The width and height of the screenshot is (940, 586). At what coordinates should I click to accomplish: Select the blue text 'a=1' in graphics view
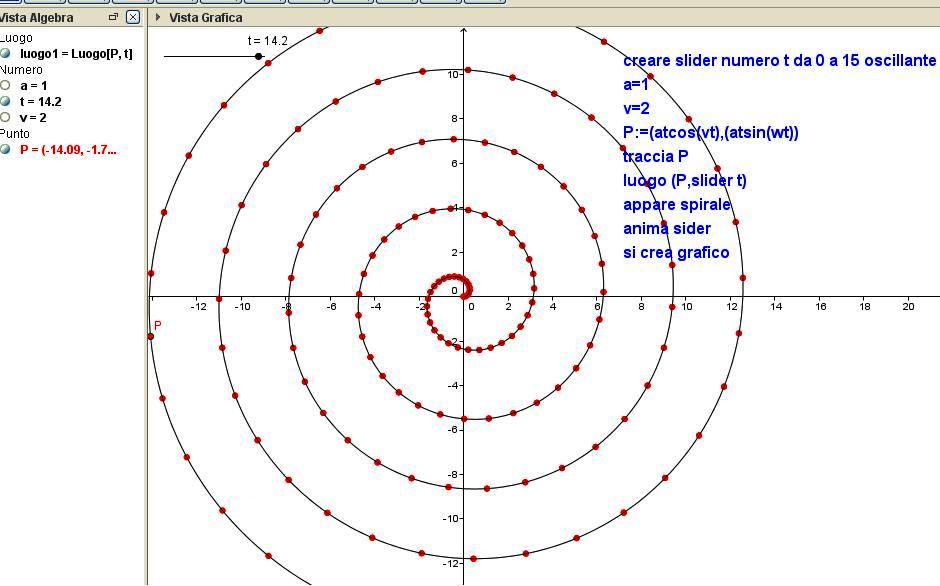pos(635,85)
